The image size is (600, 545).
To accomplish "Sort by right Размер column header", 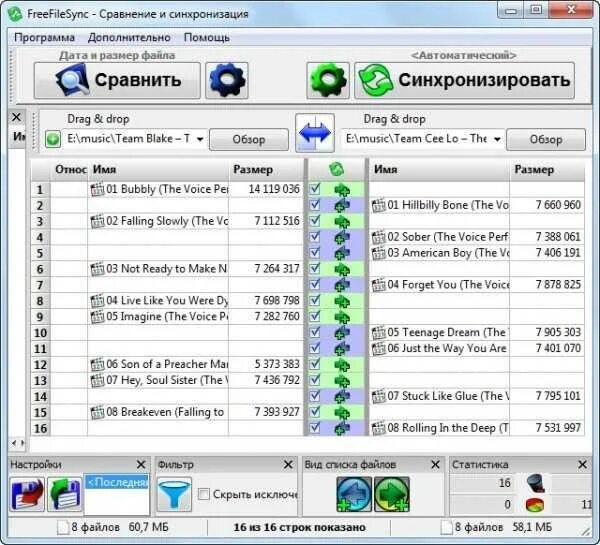I will 547,170.
